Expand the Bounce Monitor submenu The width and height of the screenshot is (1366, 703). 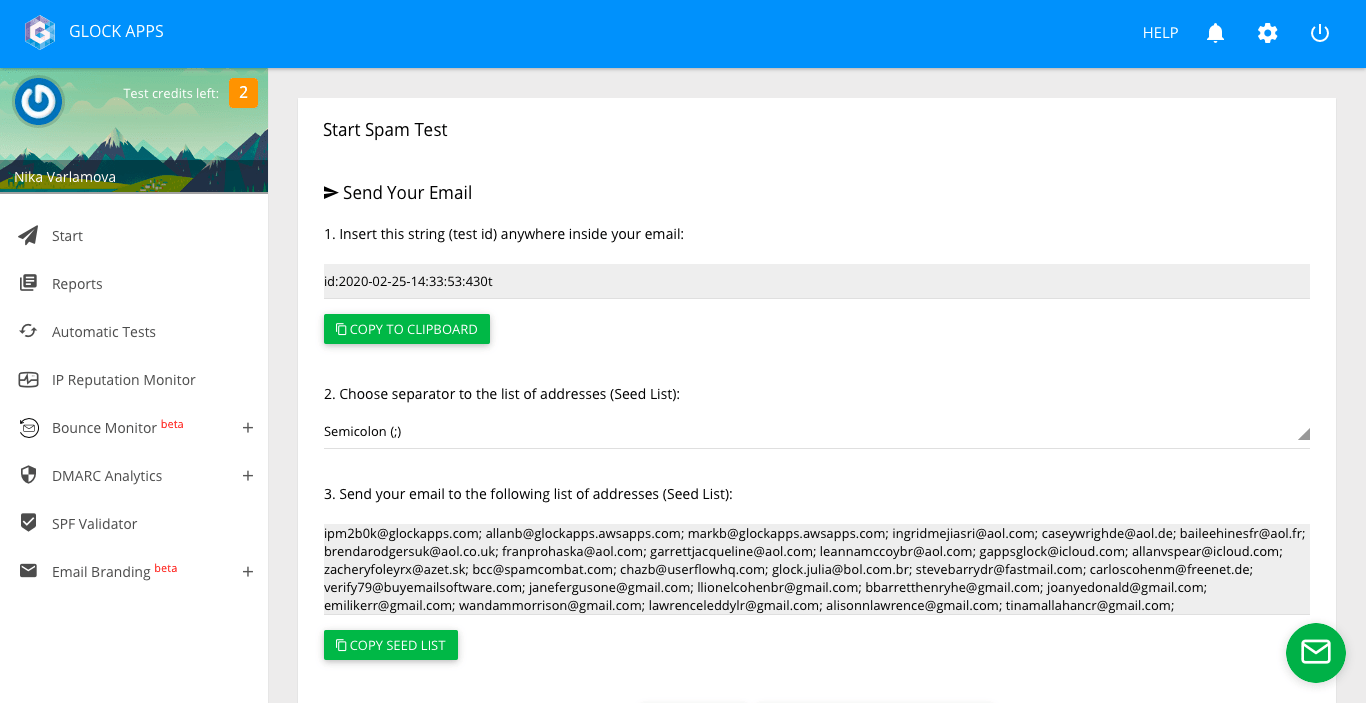(x=248, y=428)
